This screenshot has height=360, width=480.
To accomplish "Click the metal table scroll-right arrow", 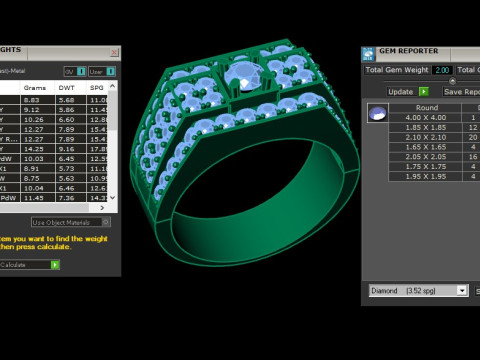I will 102,208.
